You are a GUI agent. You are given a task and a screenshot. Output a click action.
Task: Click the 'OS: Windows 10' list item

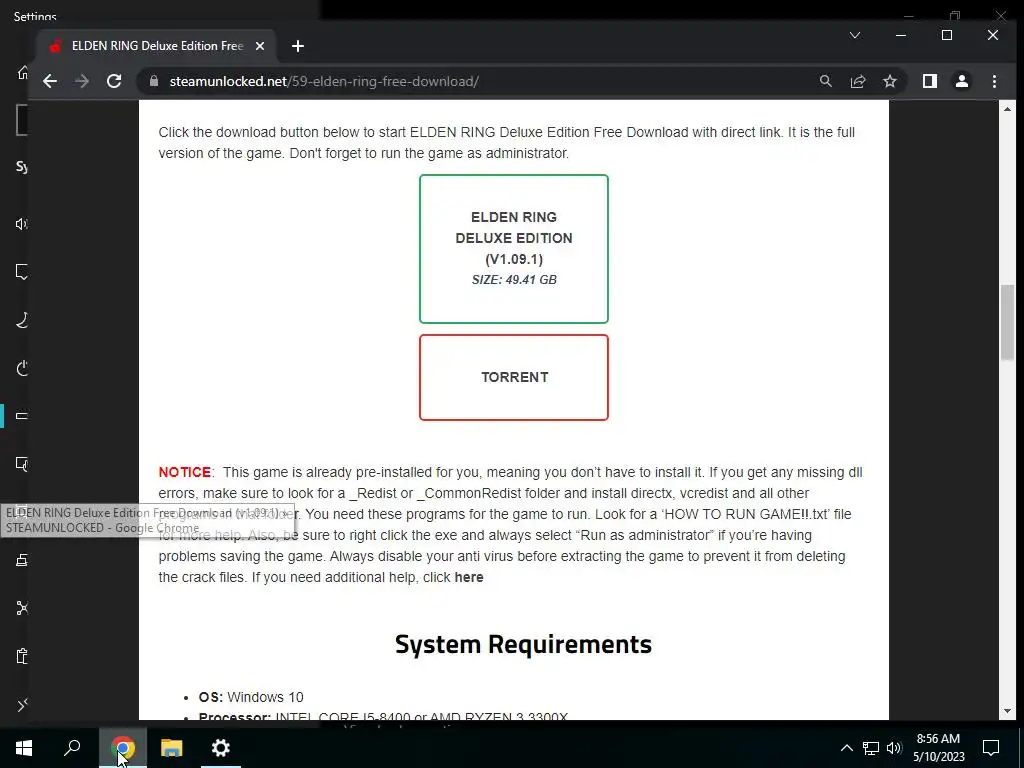[x=251, y=697]
